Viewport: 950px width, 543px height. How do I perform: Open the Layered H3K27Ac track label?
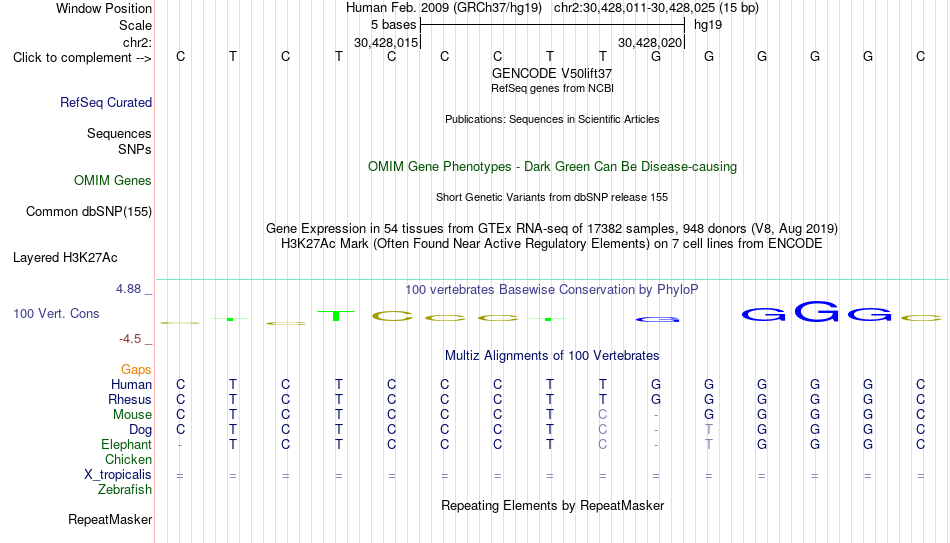pyautogui.click(x=65, y=258)
